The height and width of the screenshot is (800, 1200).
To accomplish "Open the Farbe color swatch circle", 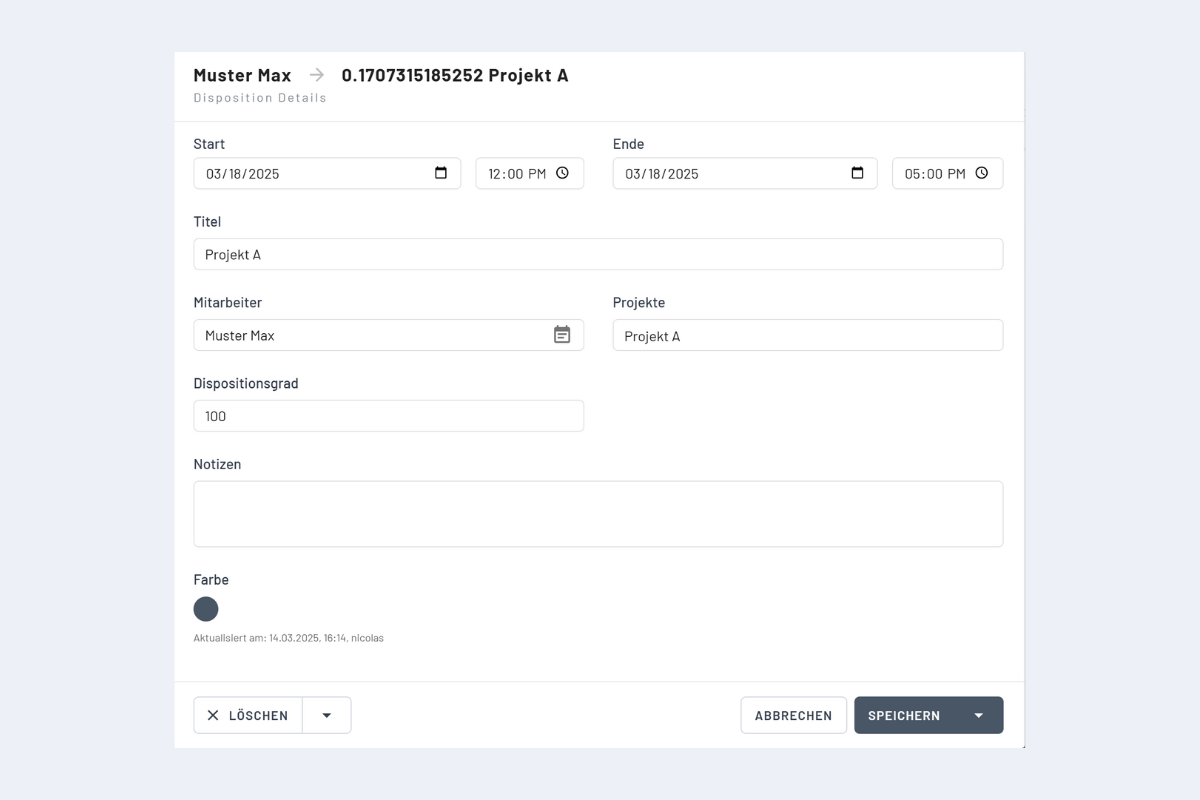I will click(206, 609).
